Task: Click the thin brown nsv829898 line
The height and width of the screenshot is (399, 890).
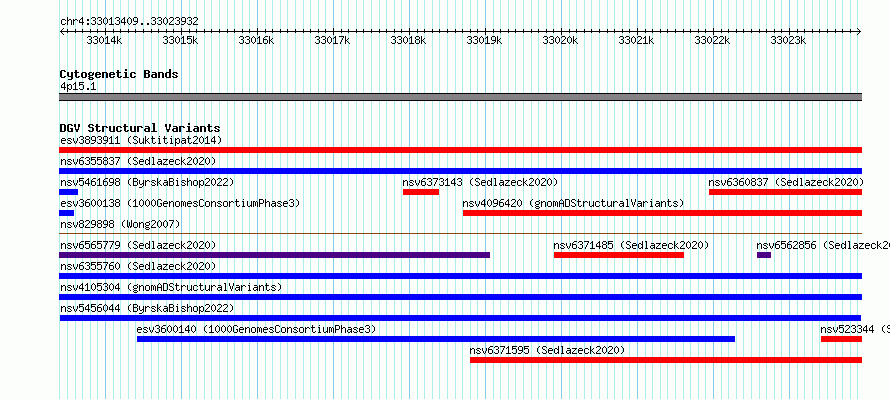Action: click(x=460, y=233)
